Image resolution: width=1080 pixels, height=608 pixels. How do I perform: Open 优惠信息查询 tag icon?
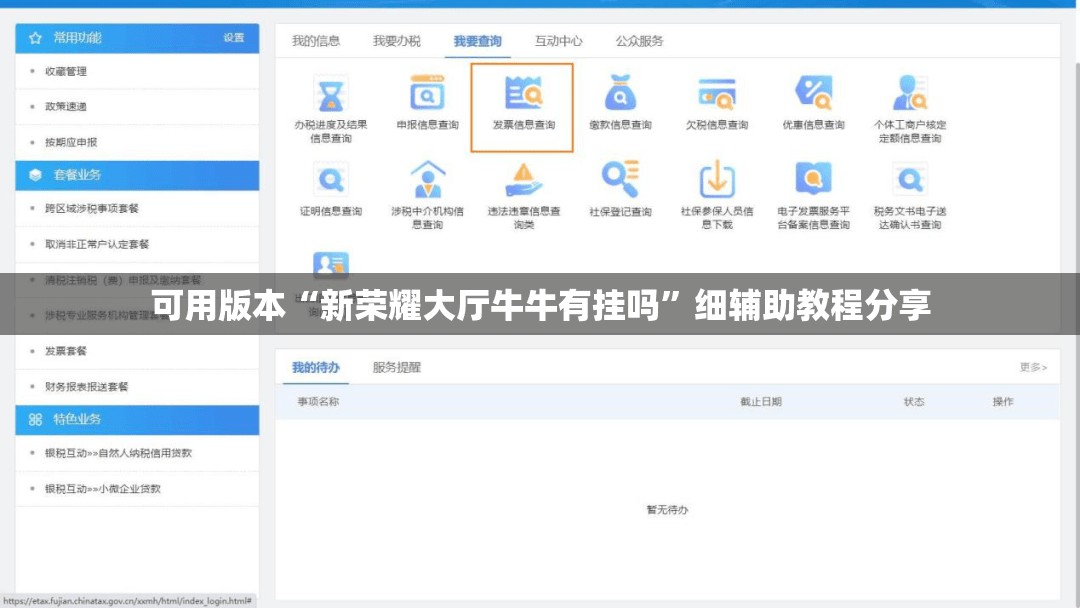point(813,93)
